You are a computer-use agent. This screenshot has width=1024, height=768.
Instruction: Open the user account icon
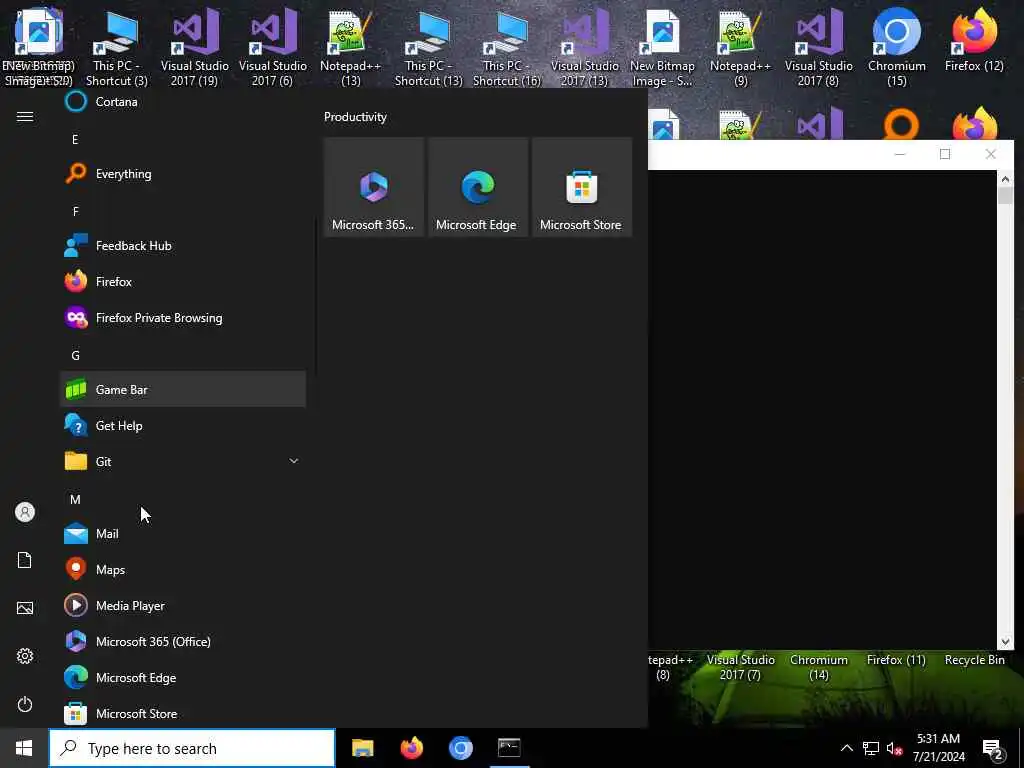point(25,512)
